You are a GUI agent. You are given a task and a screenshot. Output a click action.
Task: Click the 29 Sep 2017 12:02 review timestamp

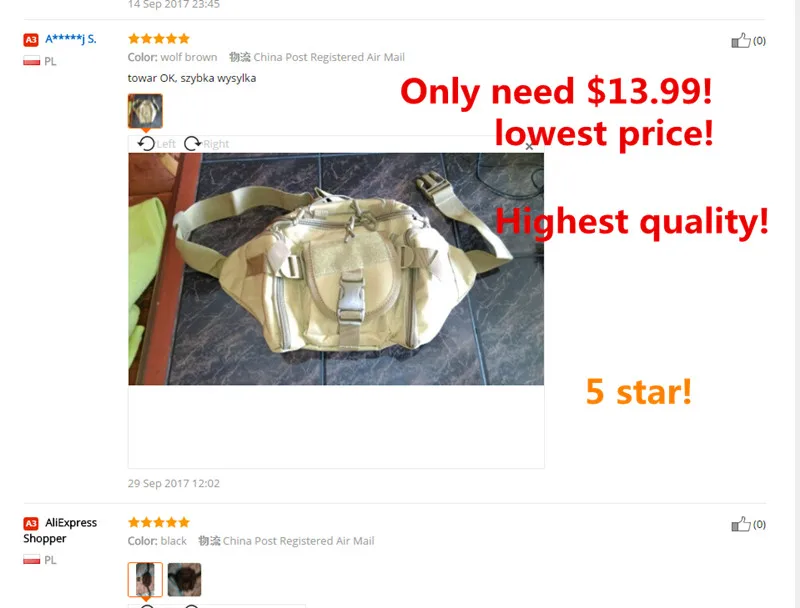click(x=173, y=484)
